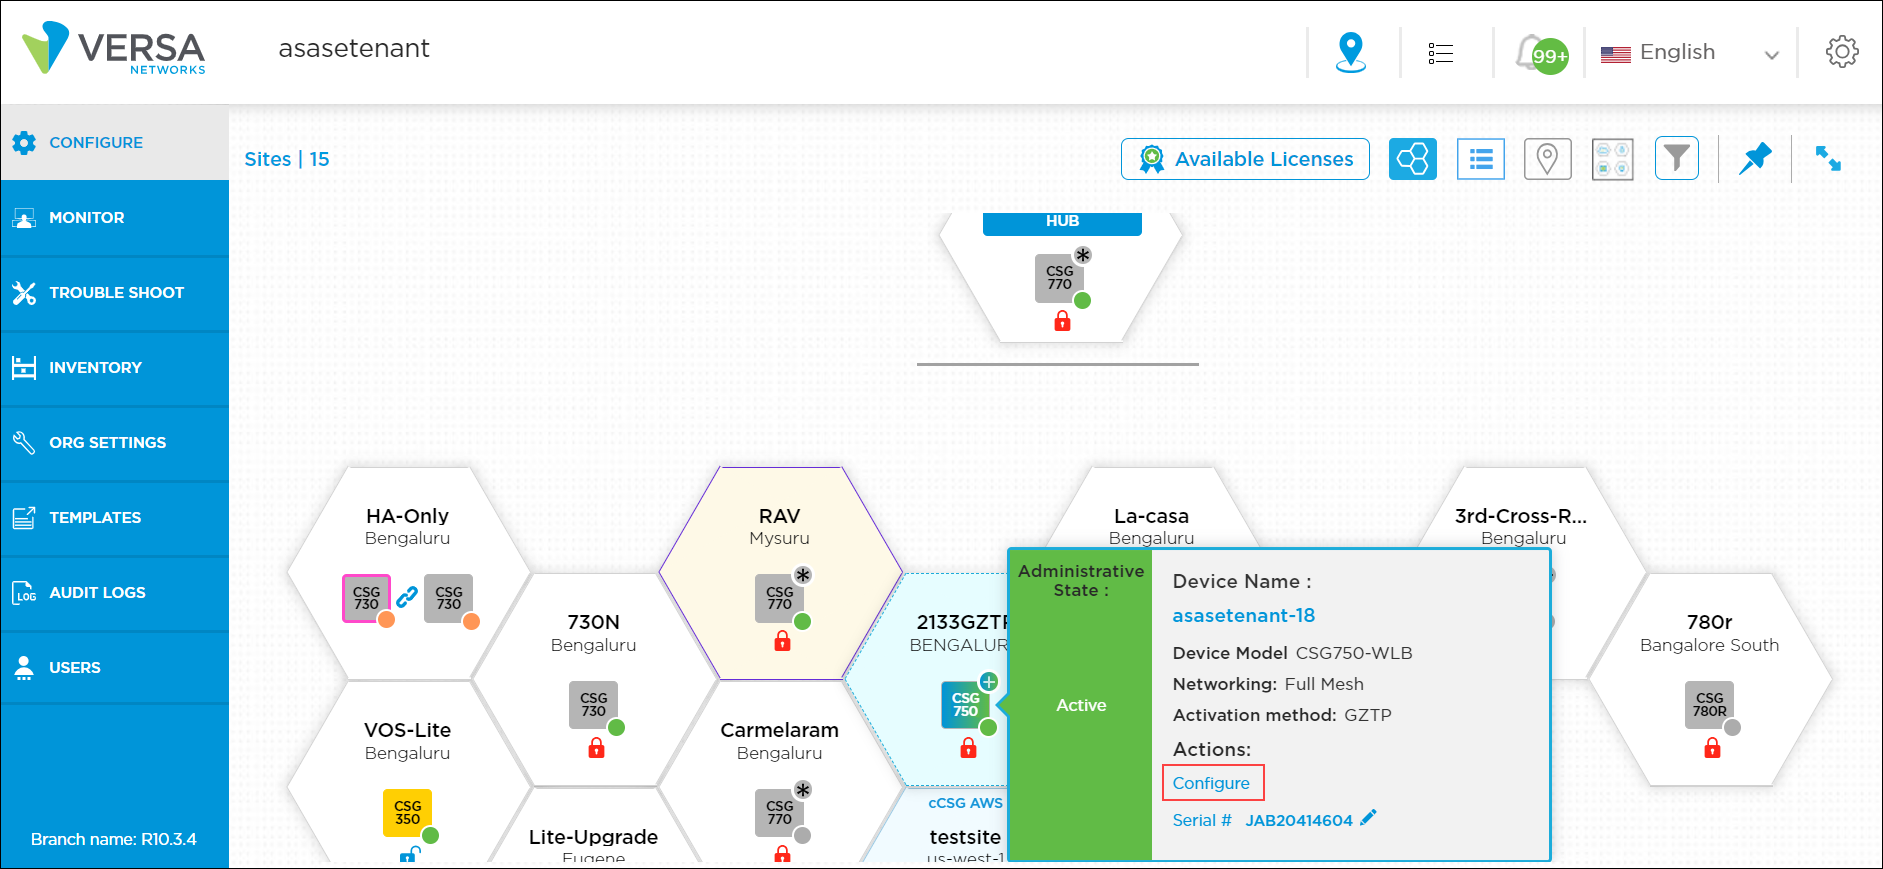The width and height of the screenshot is (1883, 869).
Task: Click the plus badge on CSG 750 device
Action: click(988, 682)
